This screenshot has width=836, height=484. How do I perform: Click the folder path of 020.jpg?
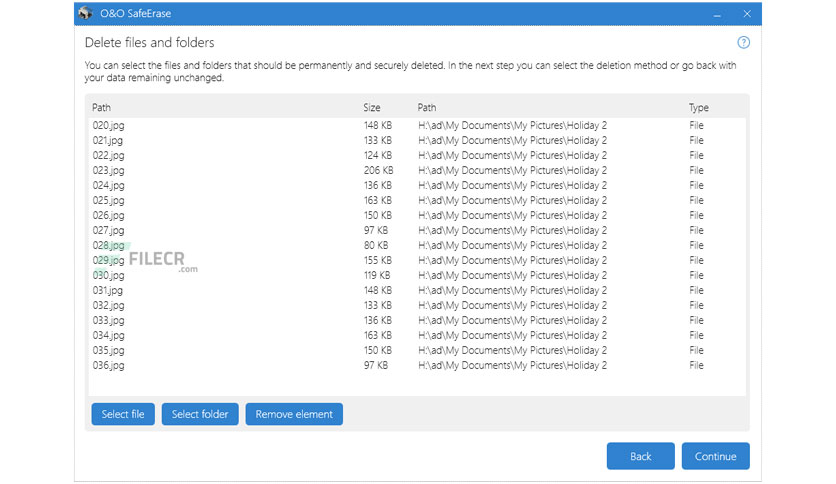tap(512, 125)
